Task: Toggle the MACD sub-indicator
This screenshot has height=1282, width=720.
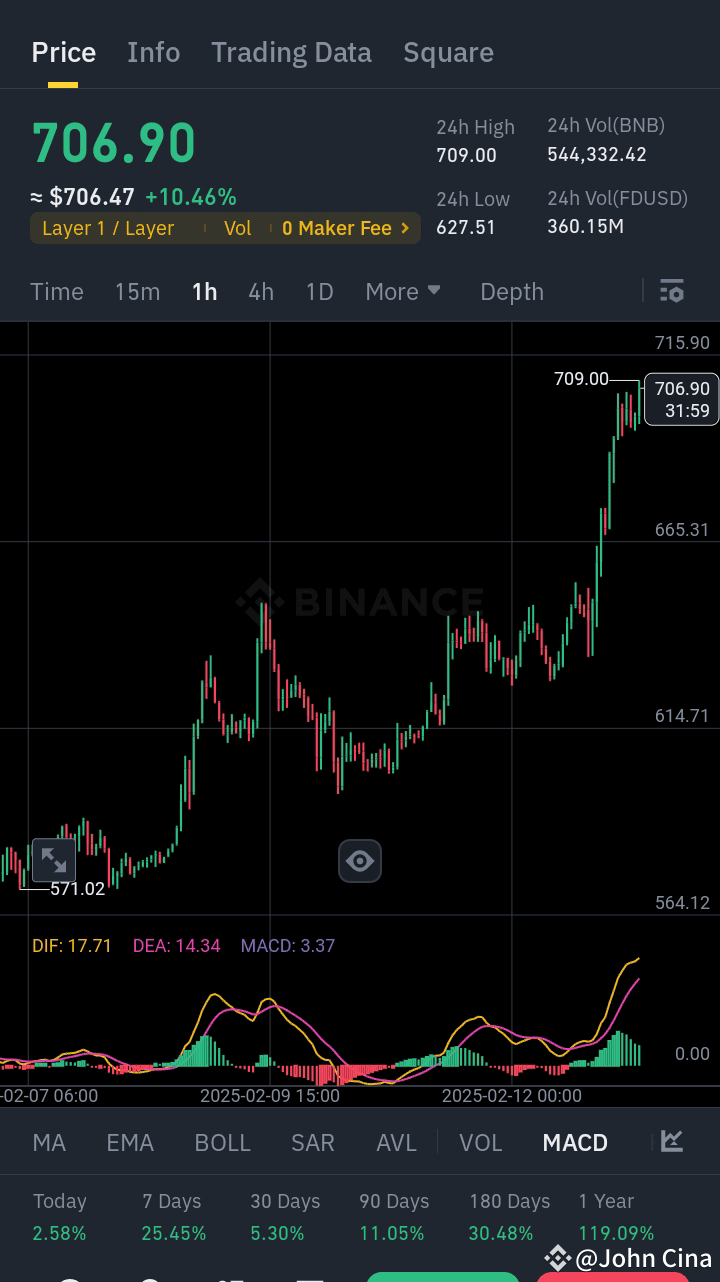Action: [x=575, y=1142]
